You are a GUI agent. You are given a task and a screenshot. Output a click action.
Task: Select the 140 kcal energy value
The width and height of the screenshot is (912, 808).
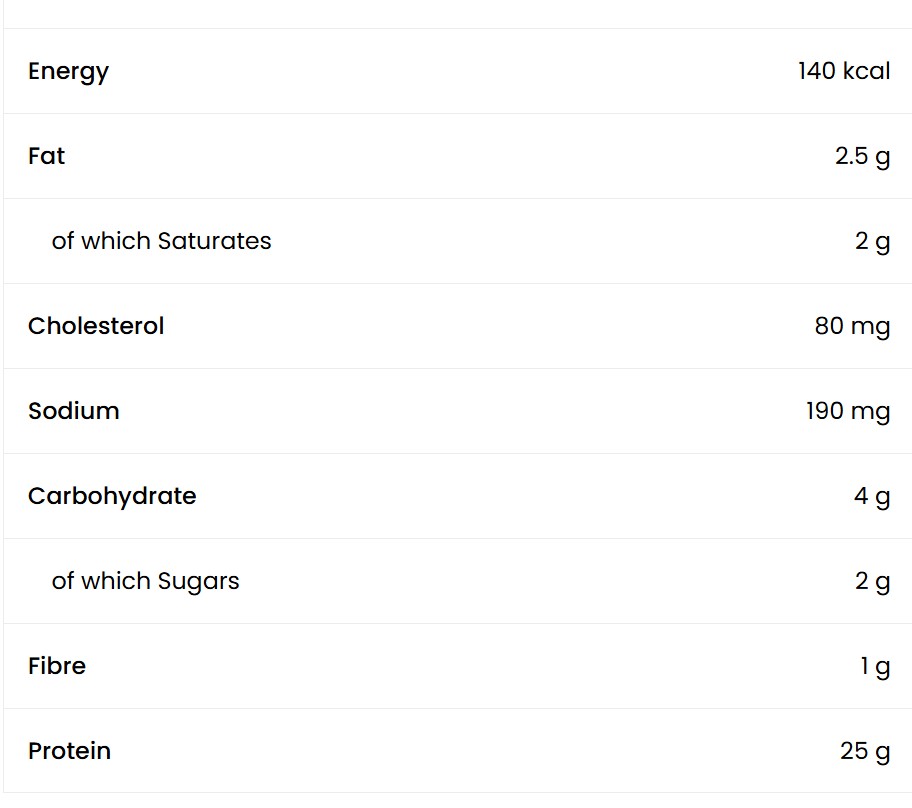tap(843, 71)
